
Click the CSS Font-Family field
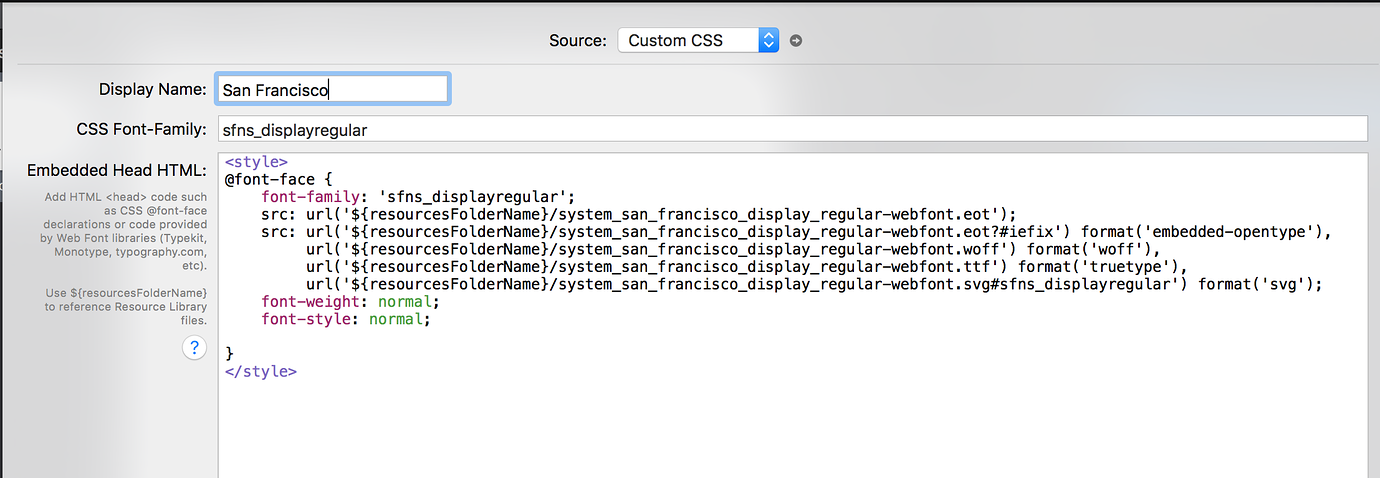792,129
